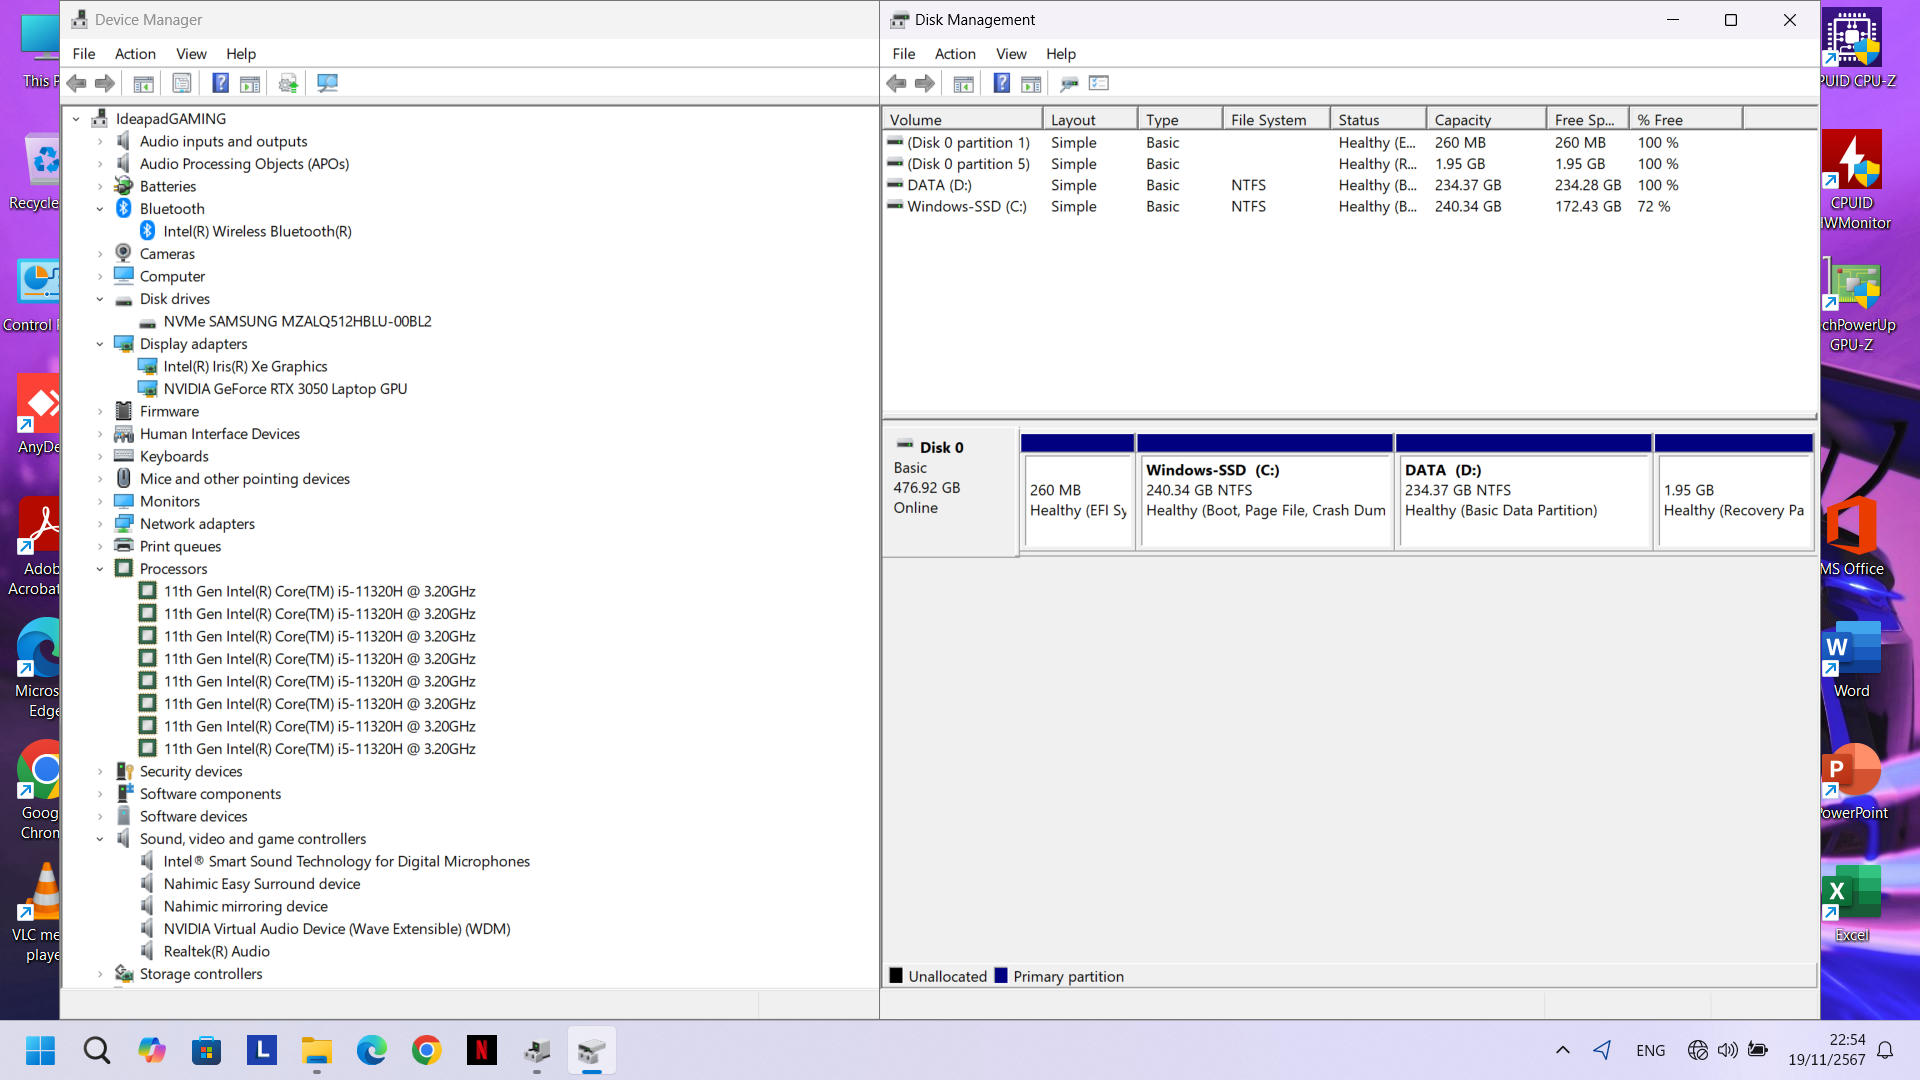
Task: Select Nahimic mirroring device
Action: point(245,906)
